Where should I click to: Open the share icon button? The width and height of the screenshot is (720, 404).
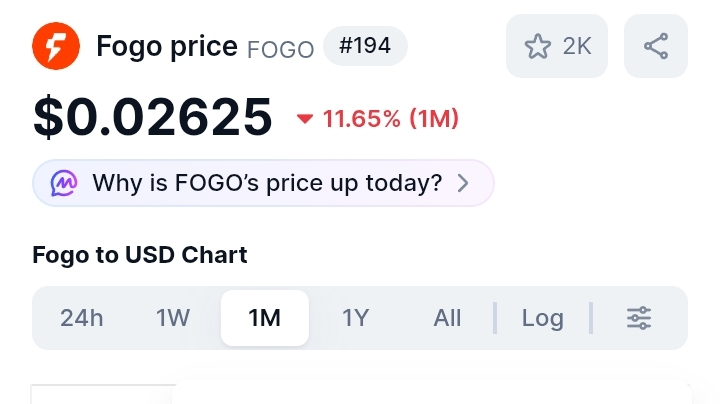pyautogui.click(x=656, y=46)
